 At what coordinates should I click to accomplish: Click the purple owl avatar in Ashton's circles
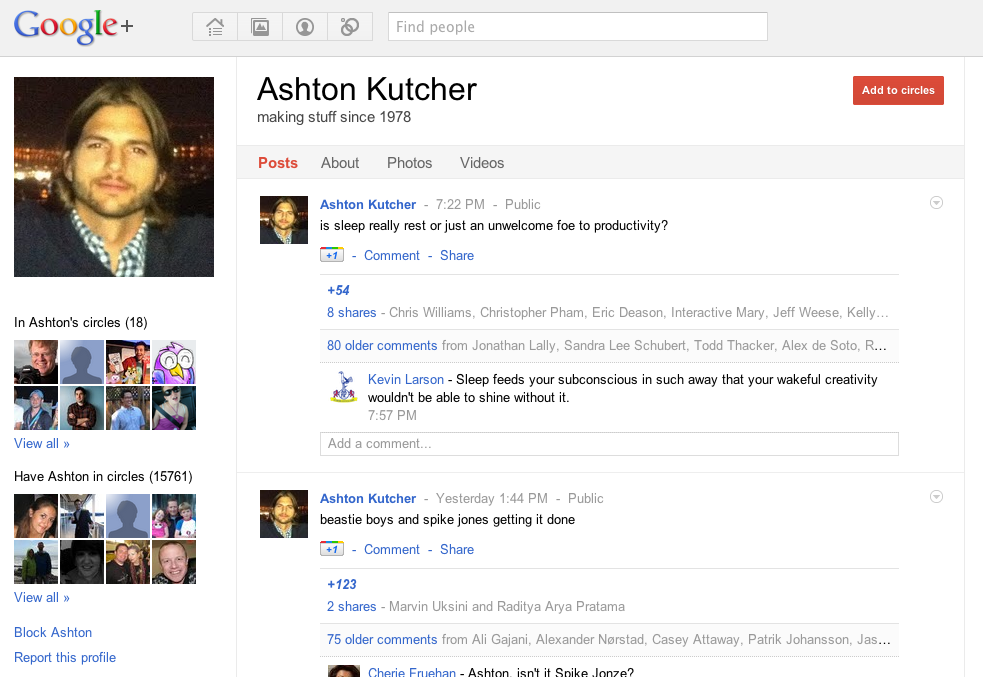[174, 362]
